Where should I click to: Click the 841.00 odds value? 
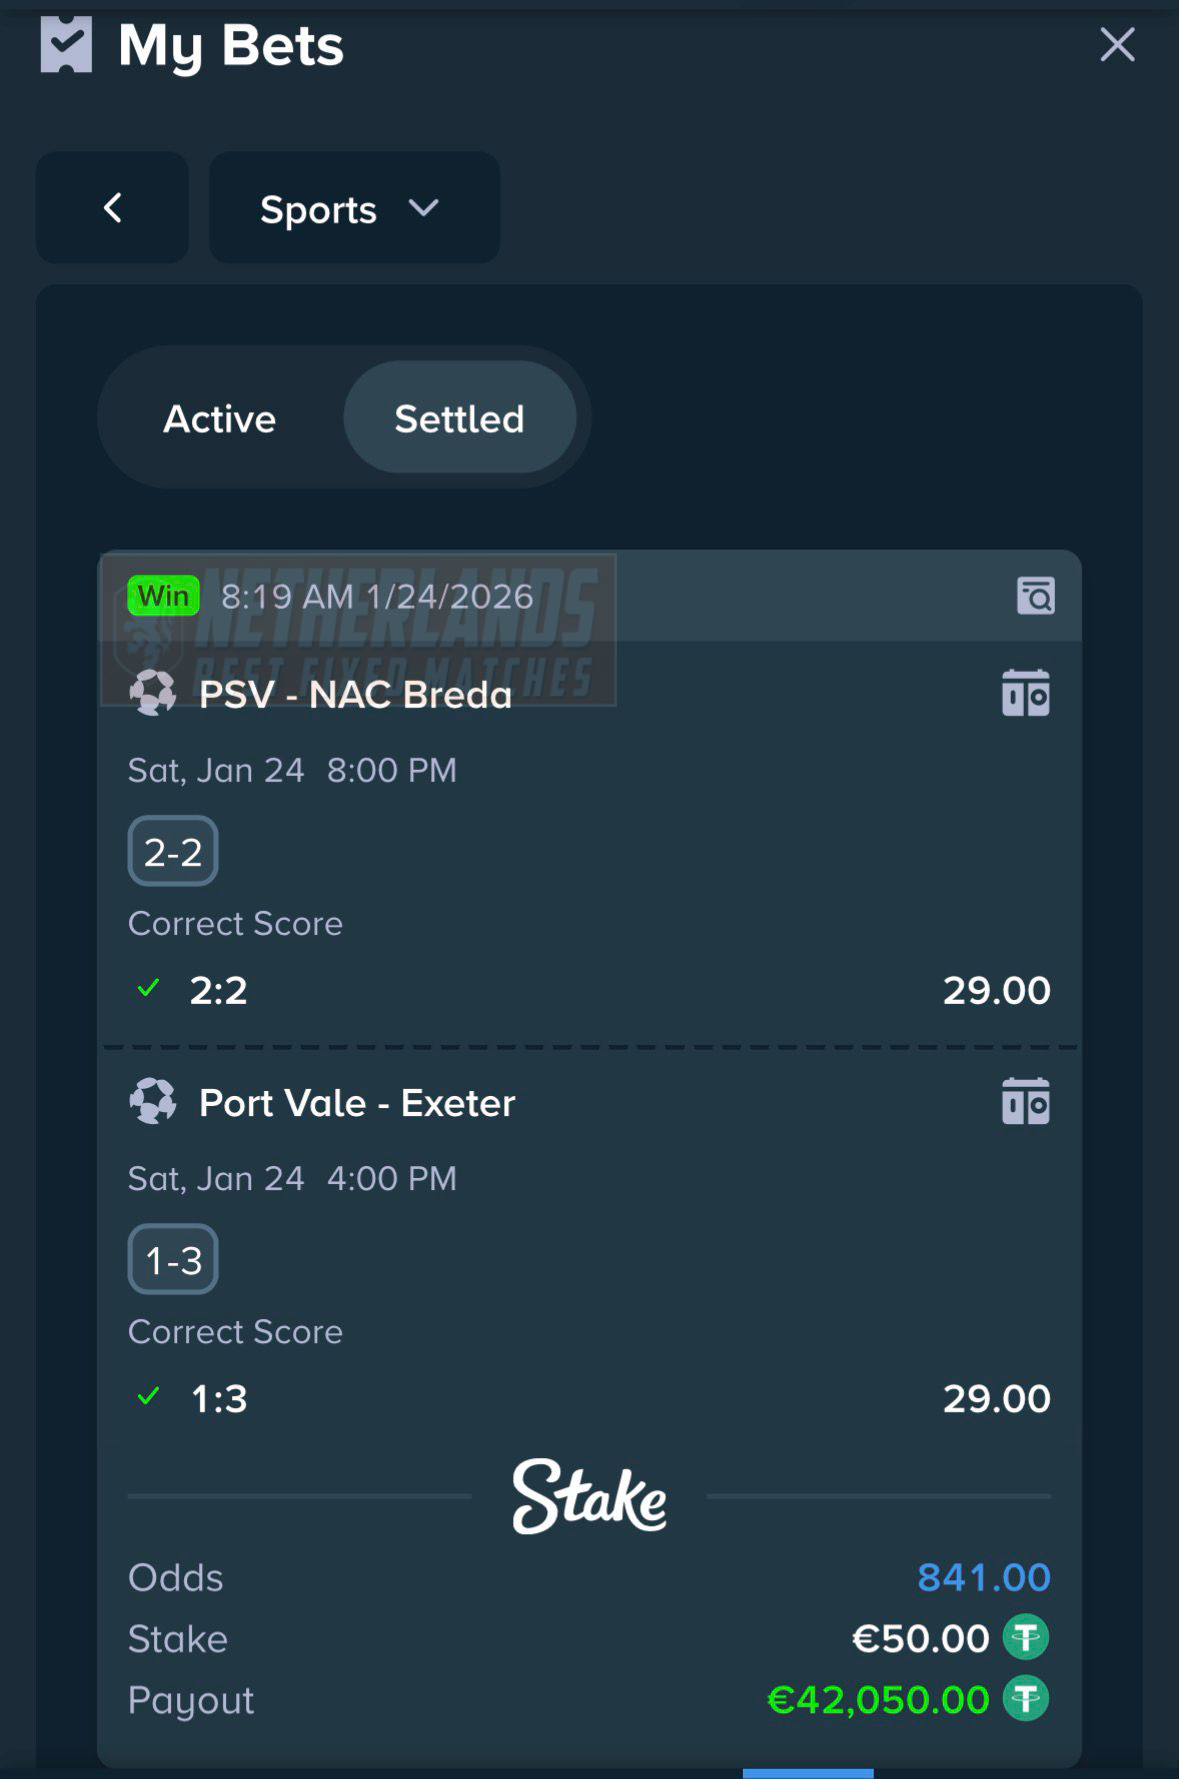[x=984, y=1578]
